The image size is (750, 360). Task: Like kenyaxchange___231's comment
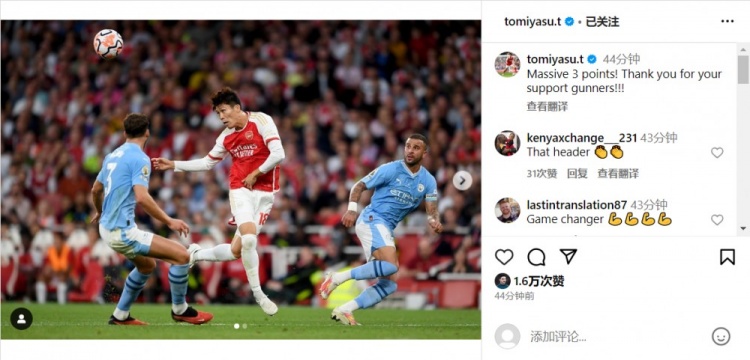(x=717, y=153)
